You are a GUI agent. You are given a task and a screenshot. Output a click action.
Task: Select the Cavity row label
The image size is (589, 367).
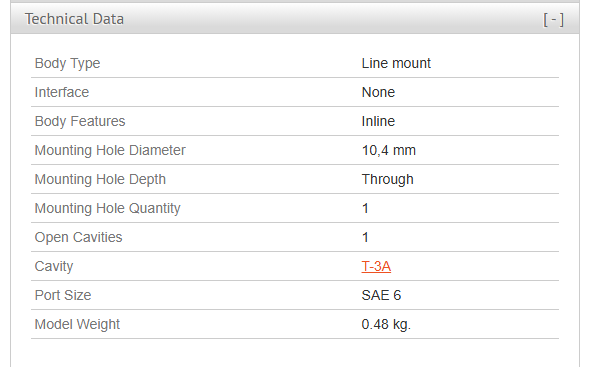click(54, 266)
